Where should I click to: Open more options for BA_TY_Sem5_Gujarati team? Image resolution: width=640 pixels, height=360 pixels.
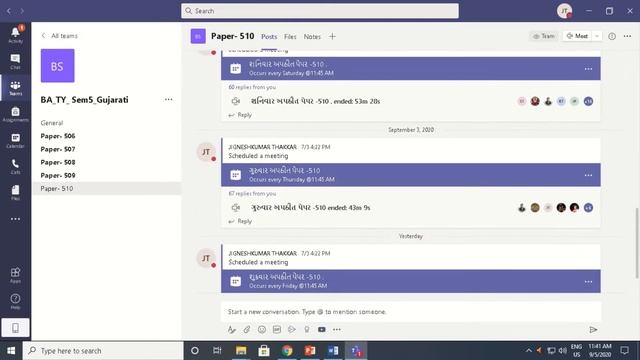168,100
